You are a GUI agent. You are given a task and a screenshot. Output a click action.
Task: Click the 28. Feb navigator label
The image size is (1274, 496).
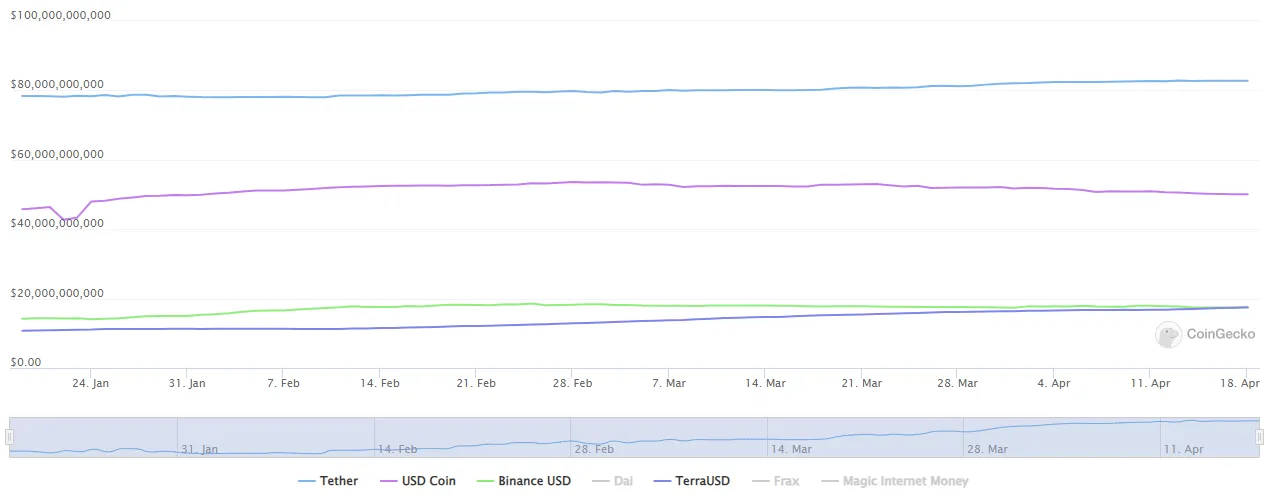click(596, 450)
